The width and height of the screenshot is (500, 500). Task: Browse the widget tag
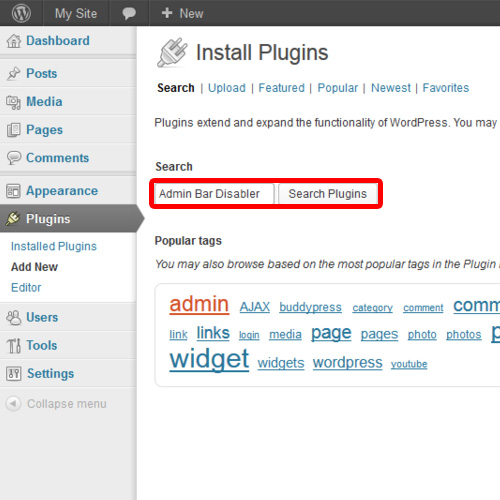pyautogui.click(x=209, y=359)
